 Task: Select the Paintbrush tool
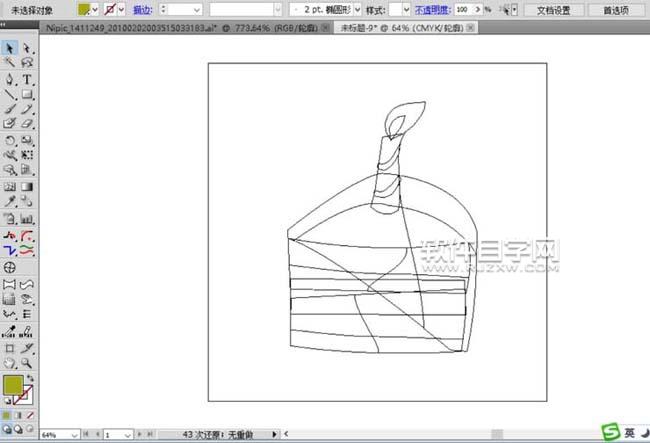[9, 109]
